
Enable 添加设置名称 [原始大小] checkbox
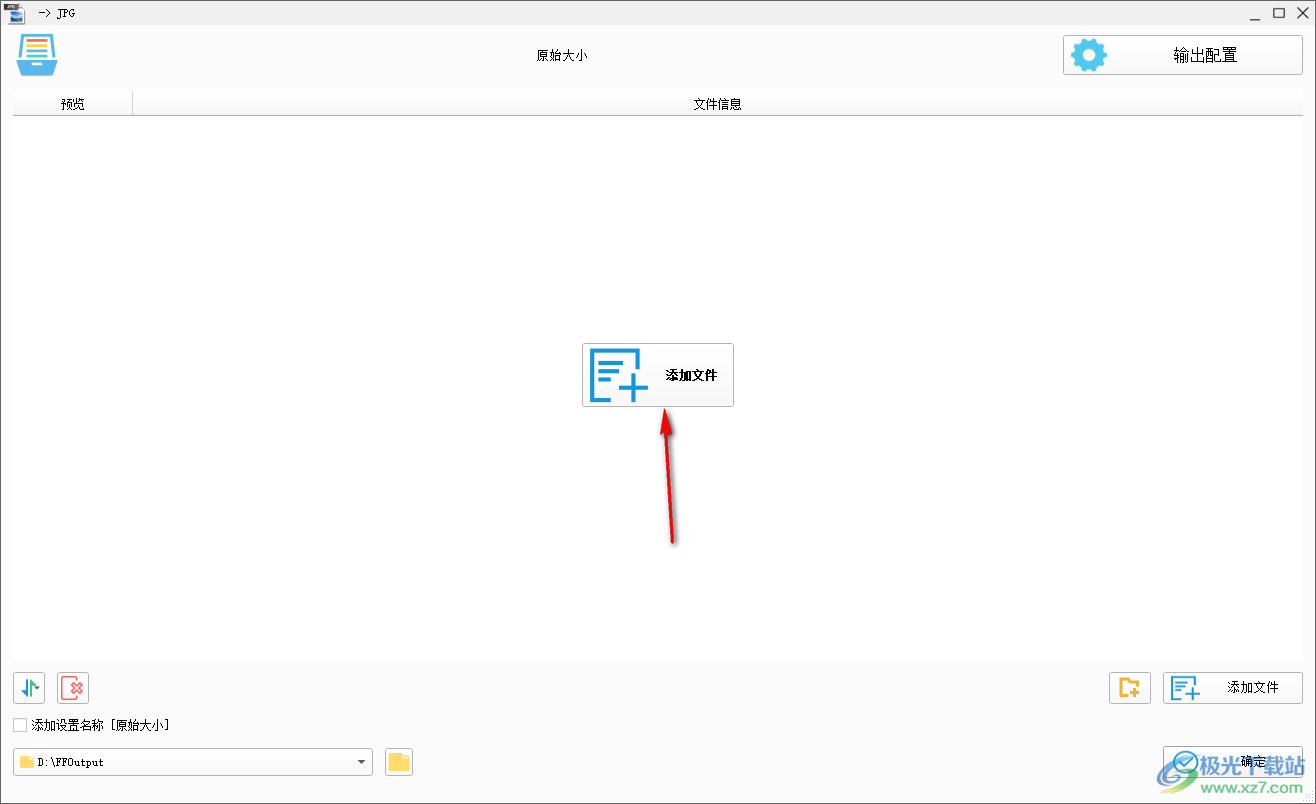tap(20, 725)
